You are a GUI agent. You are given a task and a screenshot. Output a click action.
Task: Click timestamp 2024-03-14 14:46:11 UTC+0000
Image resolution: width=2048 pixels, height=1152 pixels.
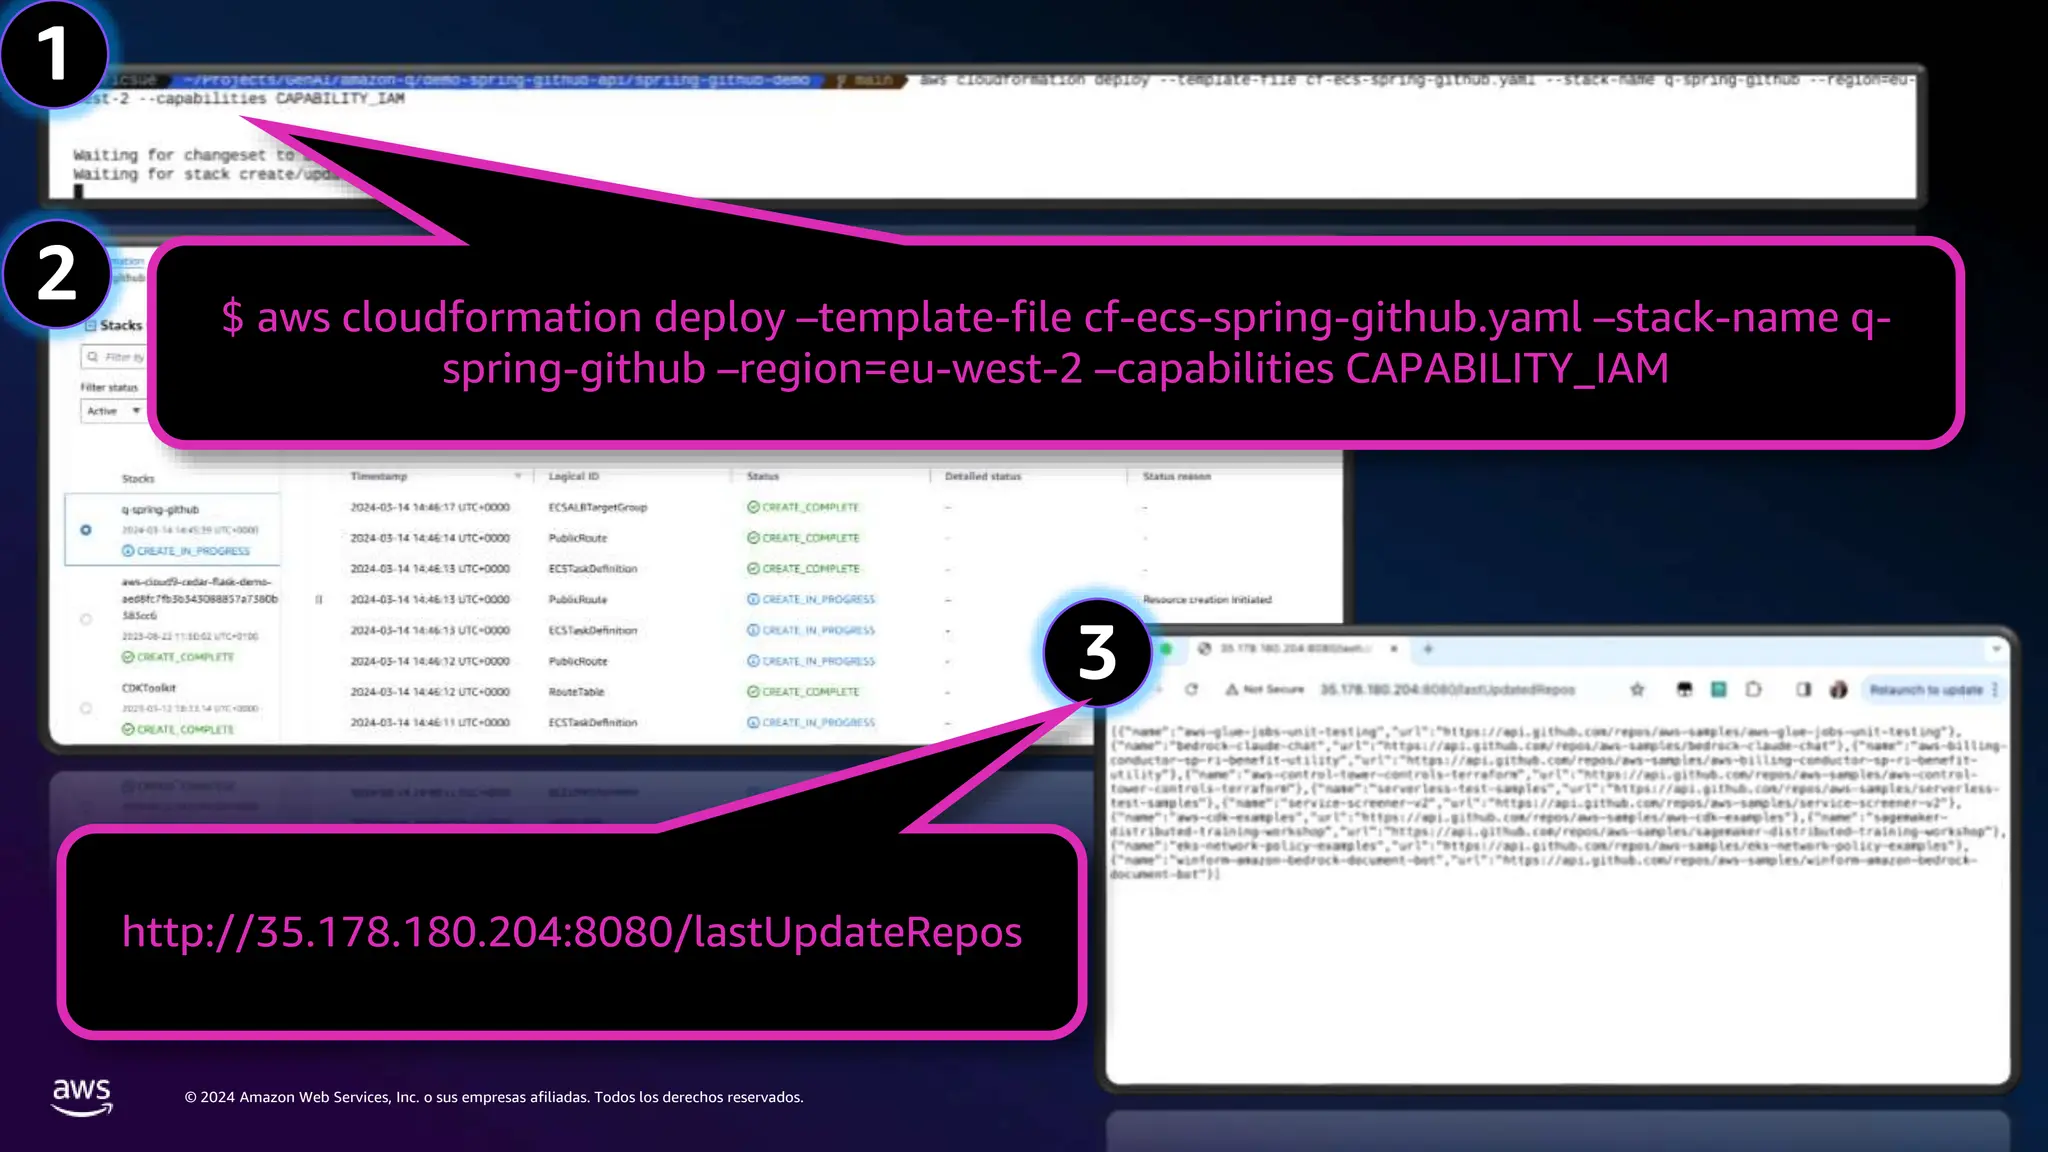coord(430,722)
